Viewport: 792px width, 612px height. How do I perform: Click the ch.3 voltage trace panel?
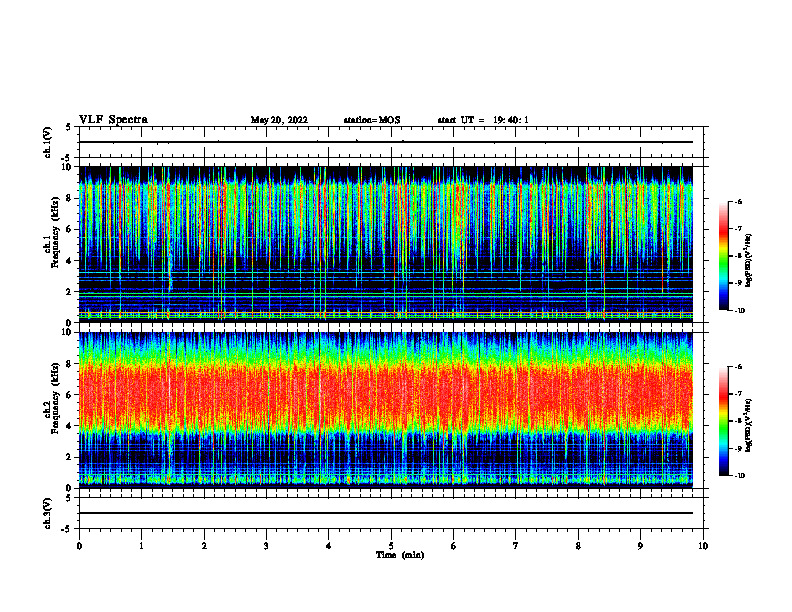[x=391, y=513]
